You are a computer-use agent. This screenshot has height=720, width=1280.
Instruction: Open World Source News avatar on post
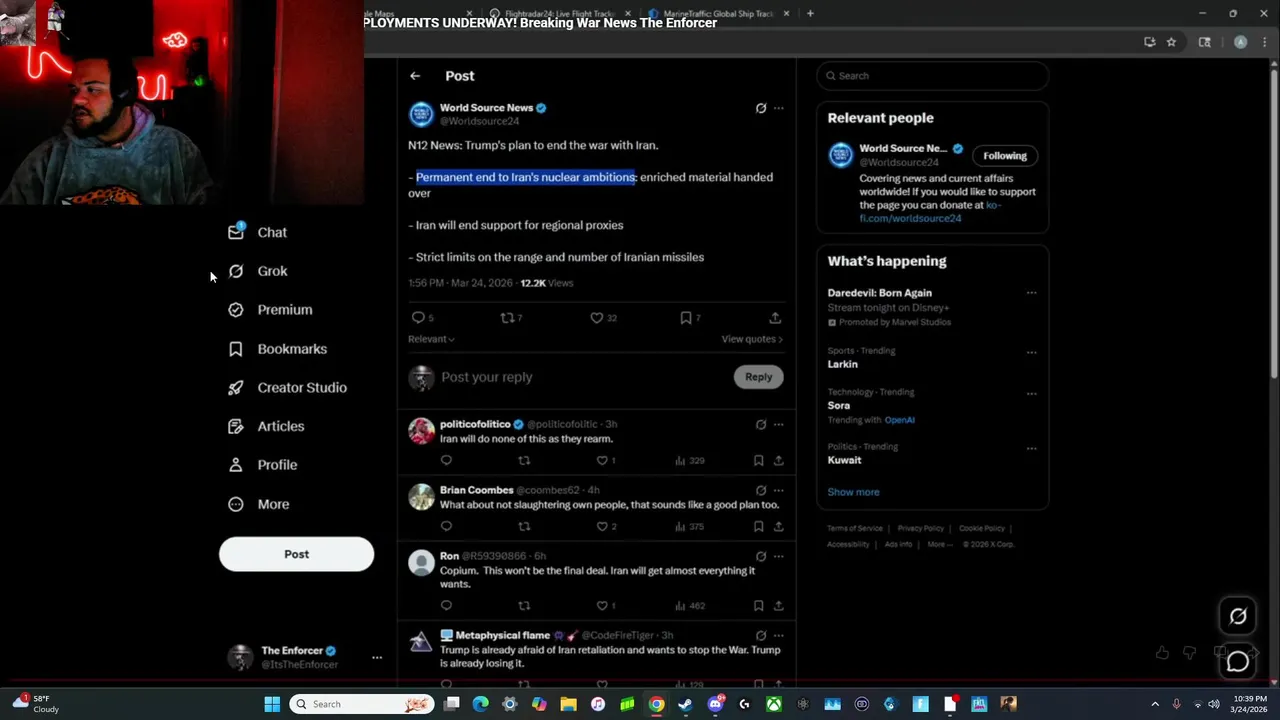click(421, 114)
